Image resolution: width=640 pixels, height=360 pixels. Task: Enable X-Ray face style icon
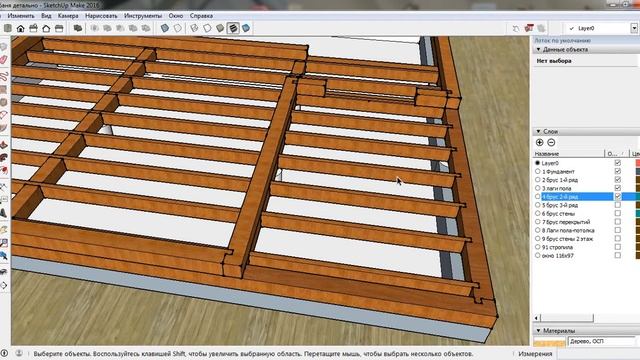coord(164,28)
